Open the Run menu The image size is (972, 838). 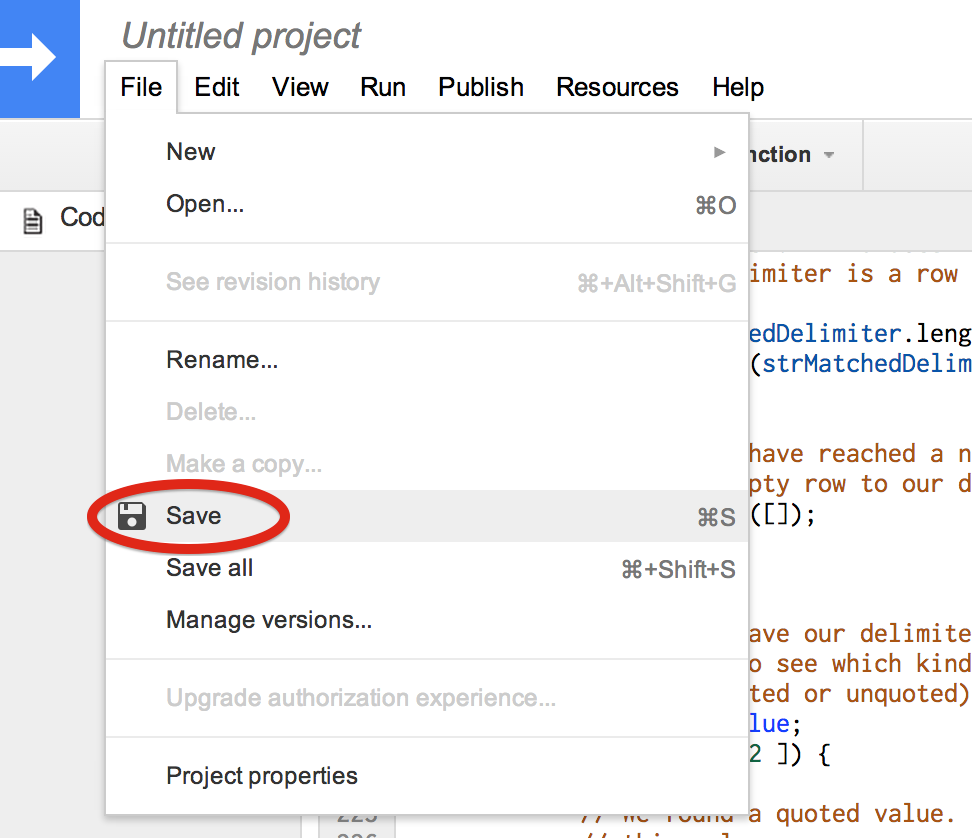coord(383,87)
